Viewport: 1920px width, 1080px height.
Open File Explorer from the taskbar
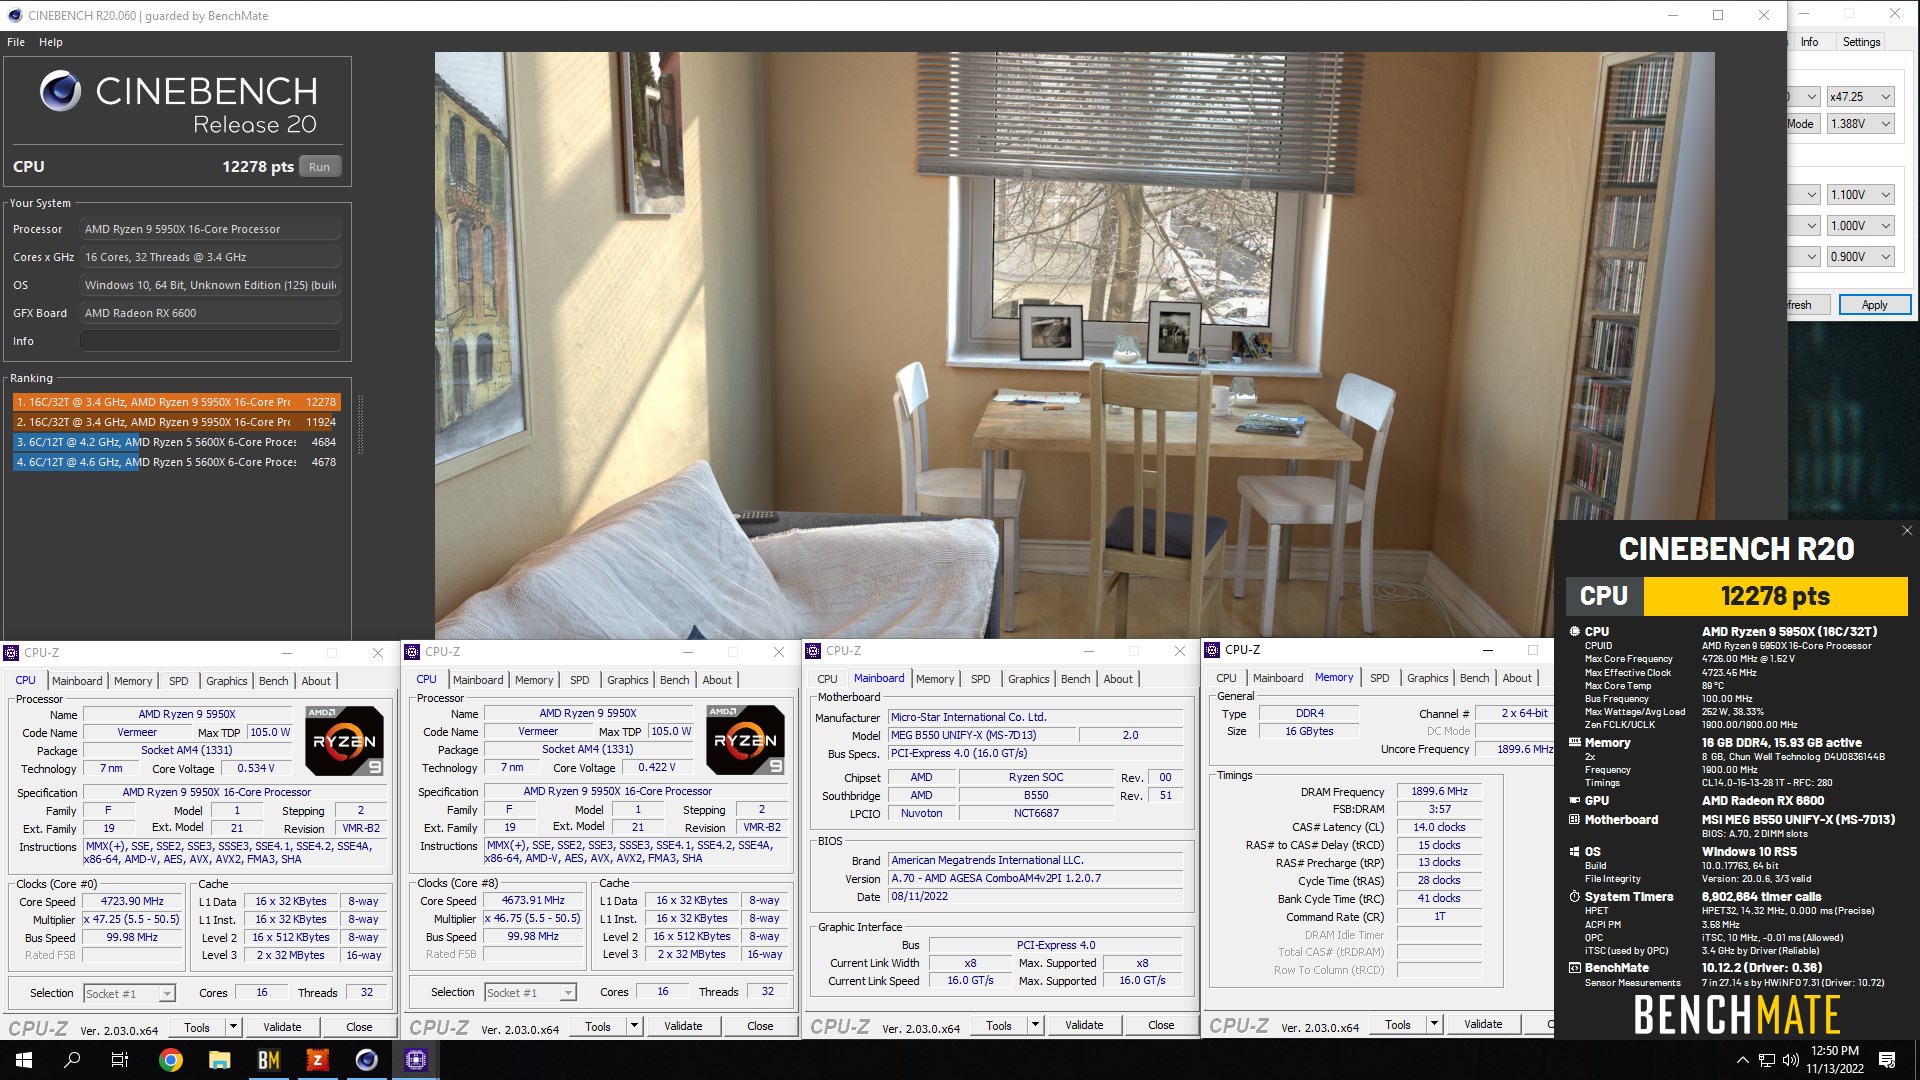click(x=220, y=1060)
